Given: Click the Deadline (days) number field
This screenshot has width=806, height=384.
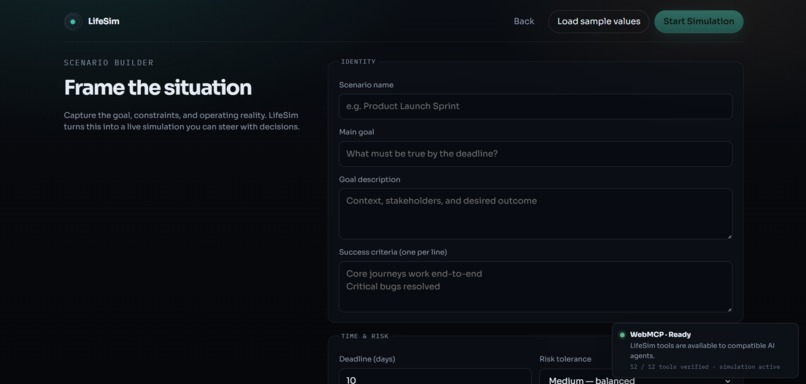Looking at the screenshot, I should pyautogui.click(x=435, y=377).
